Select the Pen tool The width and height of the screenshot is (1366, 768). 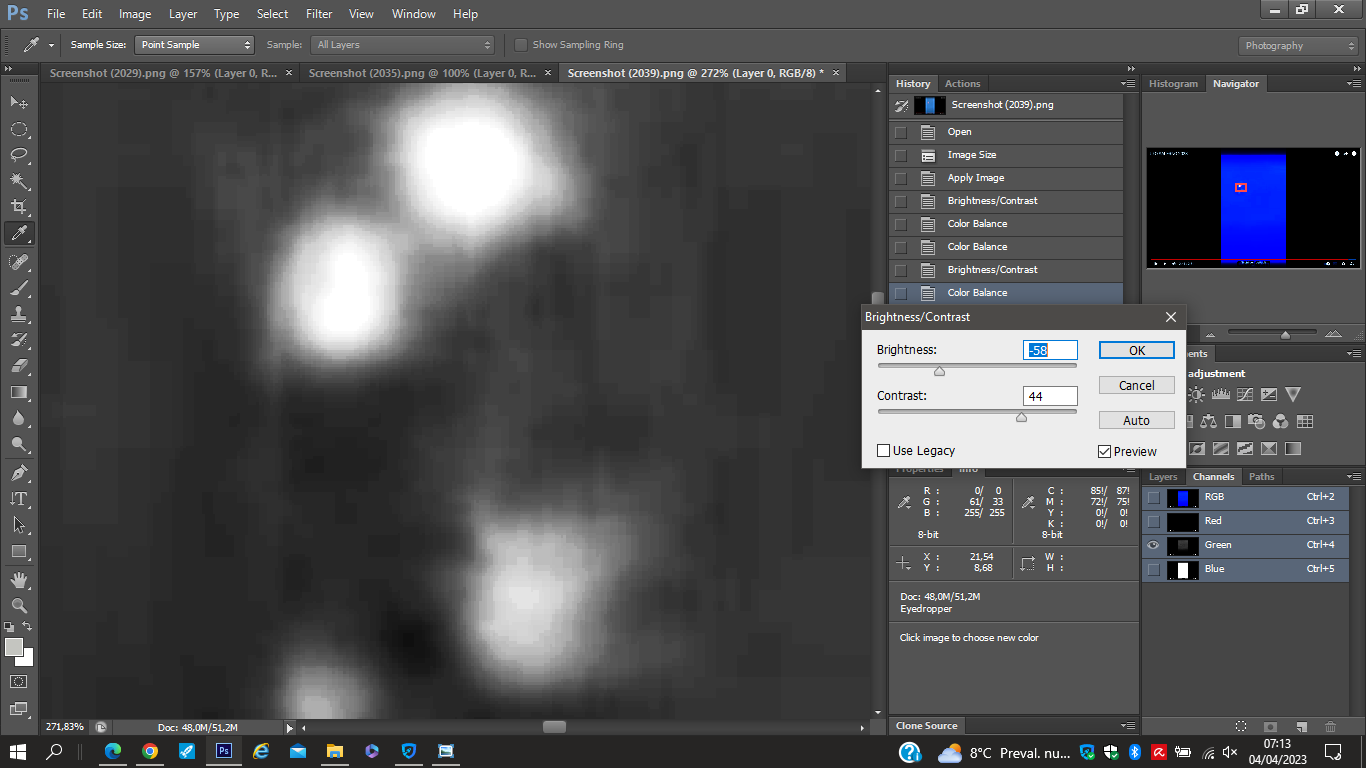(19, 472)
